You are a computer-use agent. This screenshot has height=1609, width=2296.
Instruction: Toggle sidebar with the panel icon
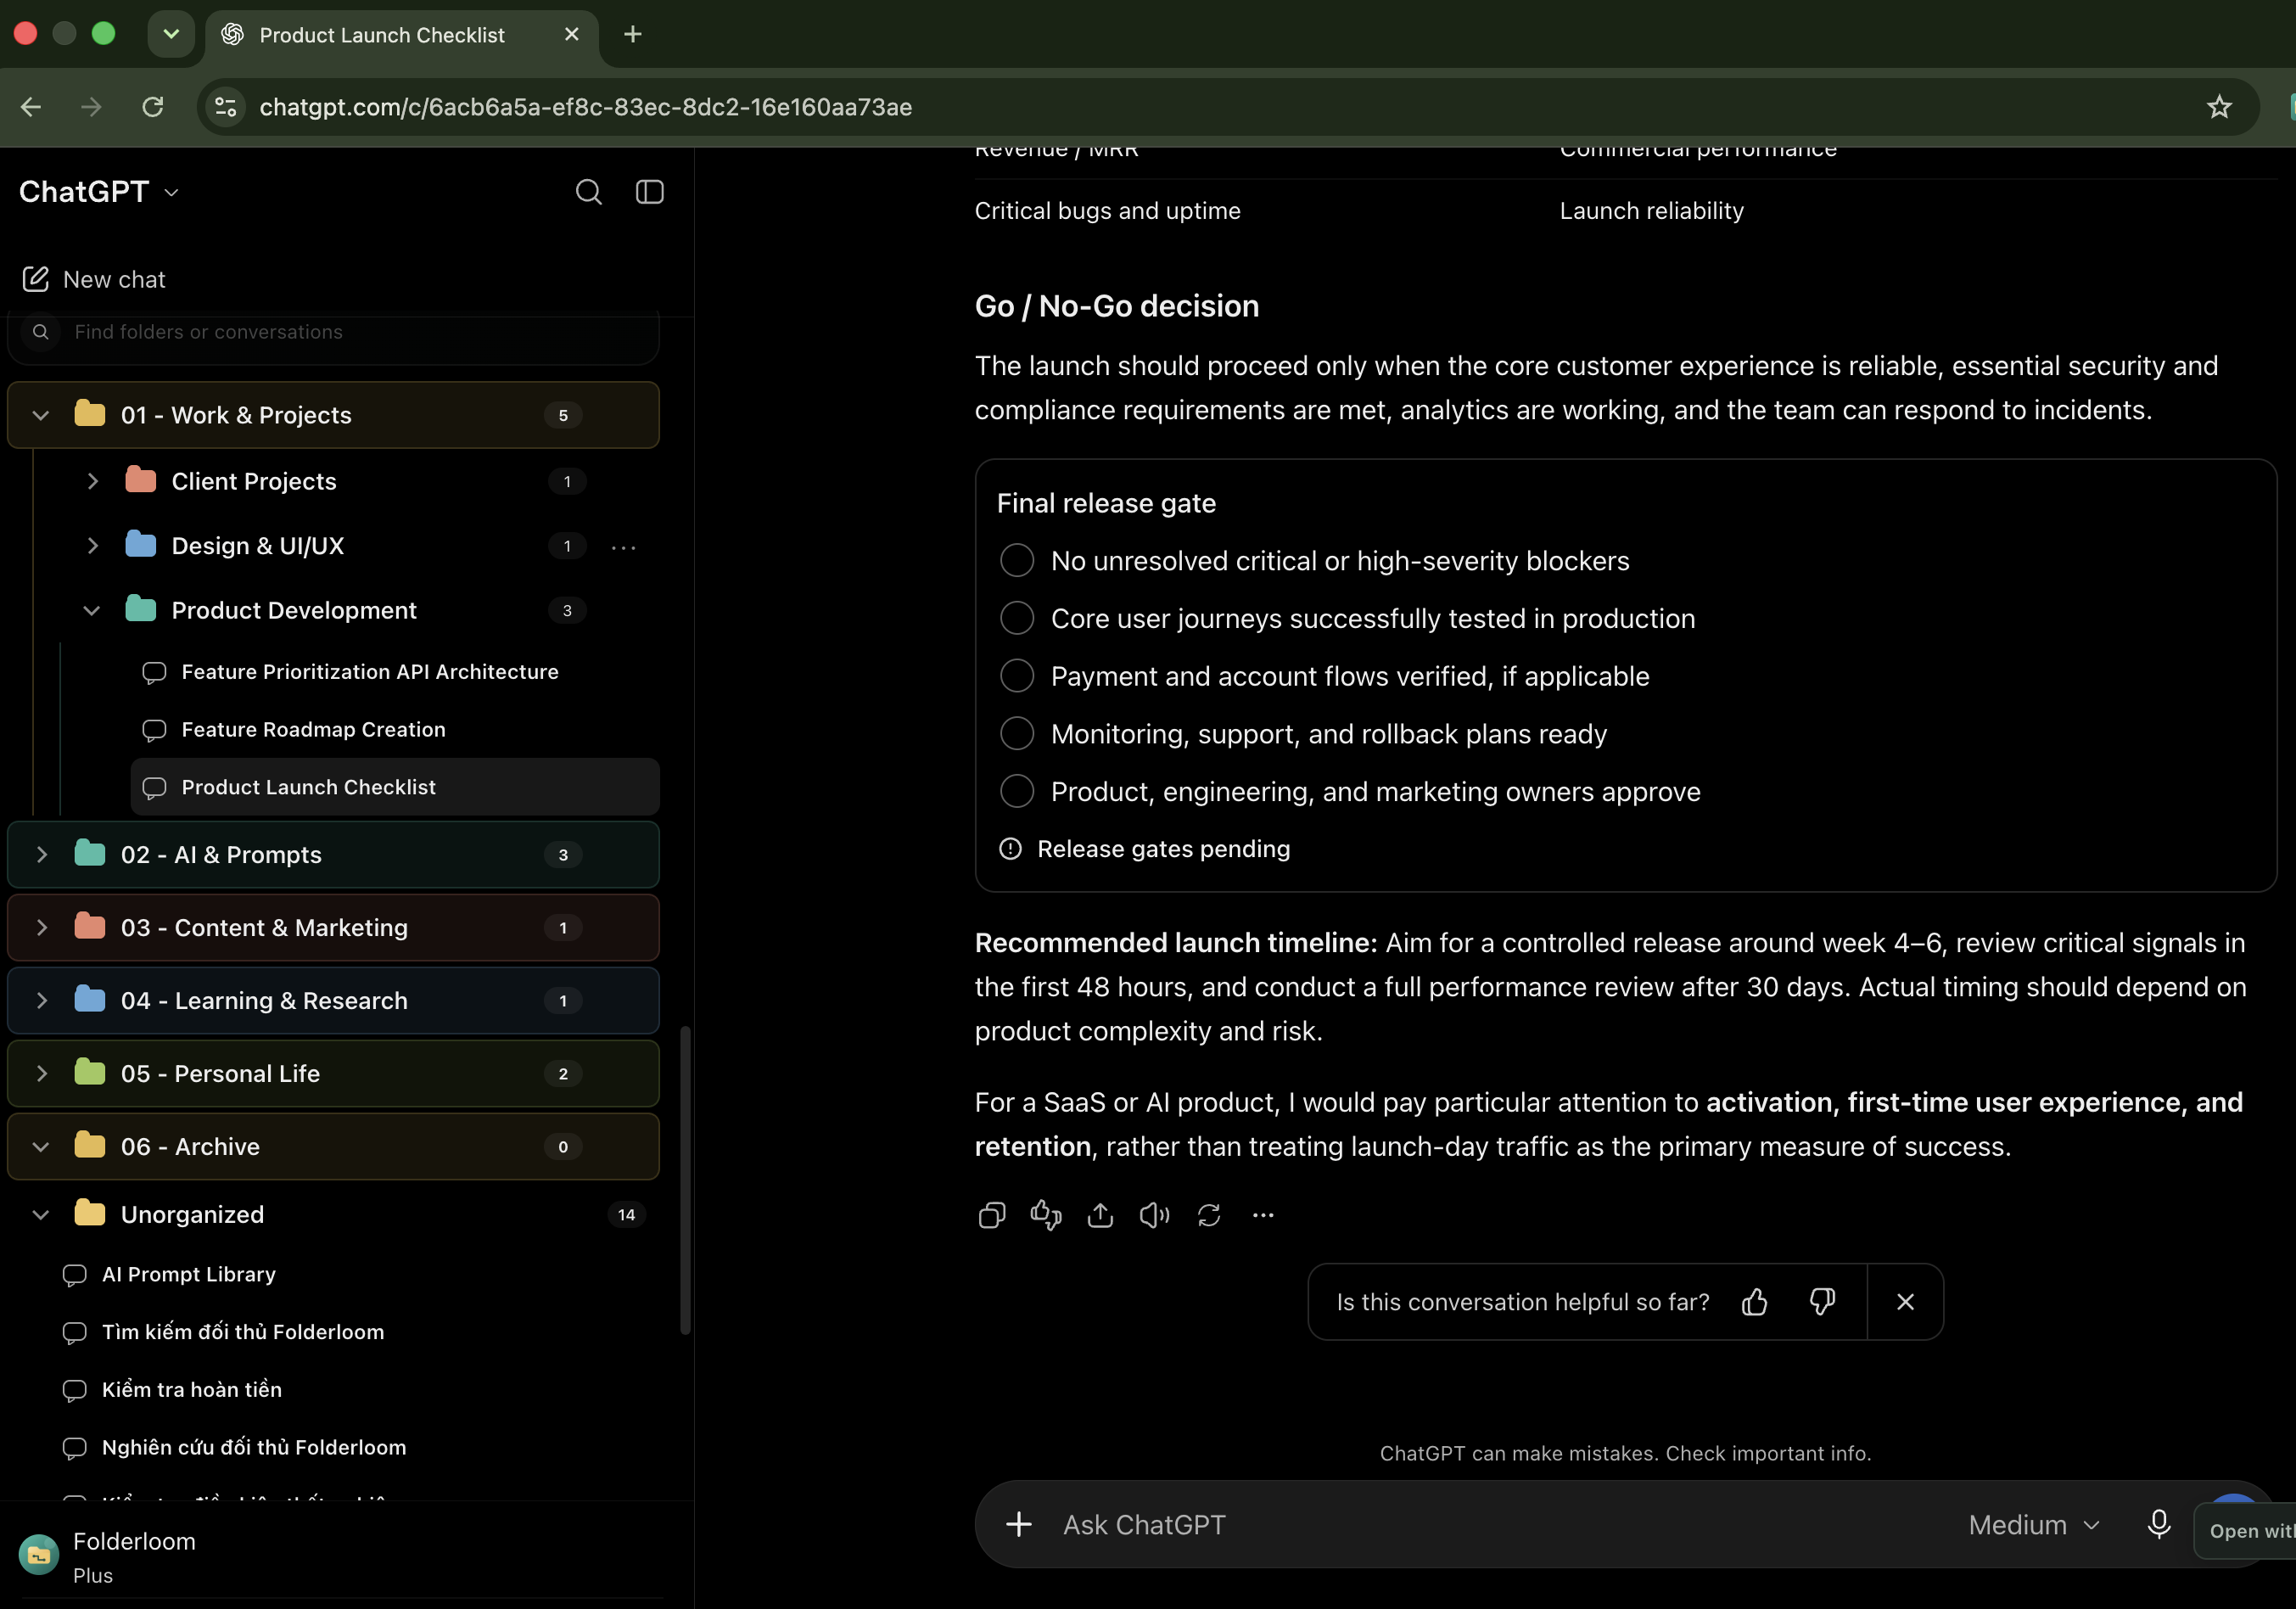click(x=650, y=192)
